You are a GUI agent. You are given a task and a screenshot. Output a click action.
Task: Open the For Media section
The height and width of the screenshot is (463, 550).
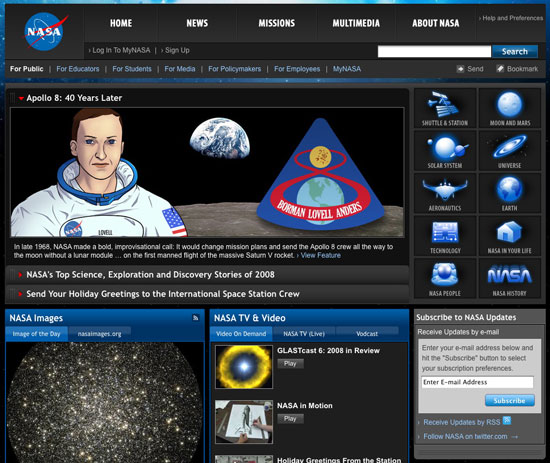[x=180, y=69]
